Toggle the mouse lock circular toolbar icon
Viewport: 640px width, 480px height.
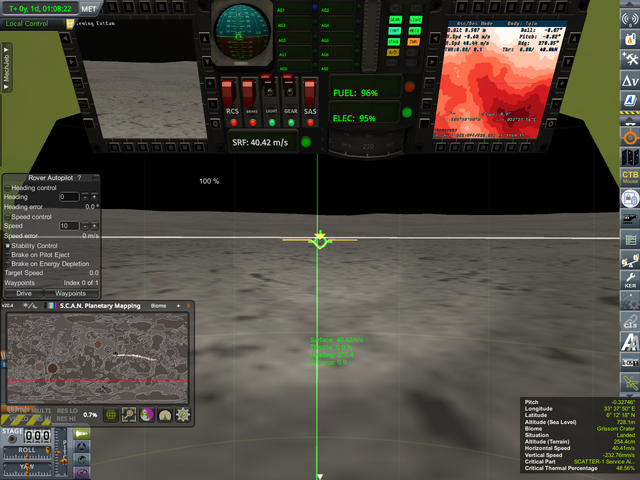(x=630, y=199)
